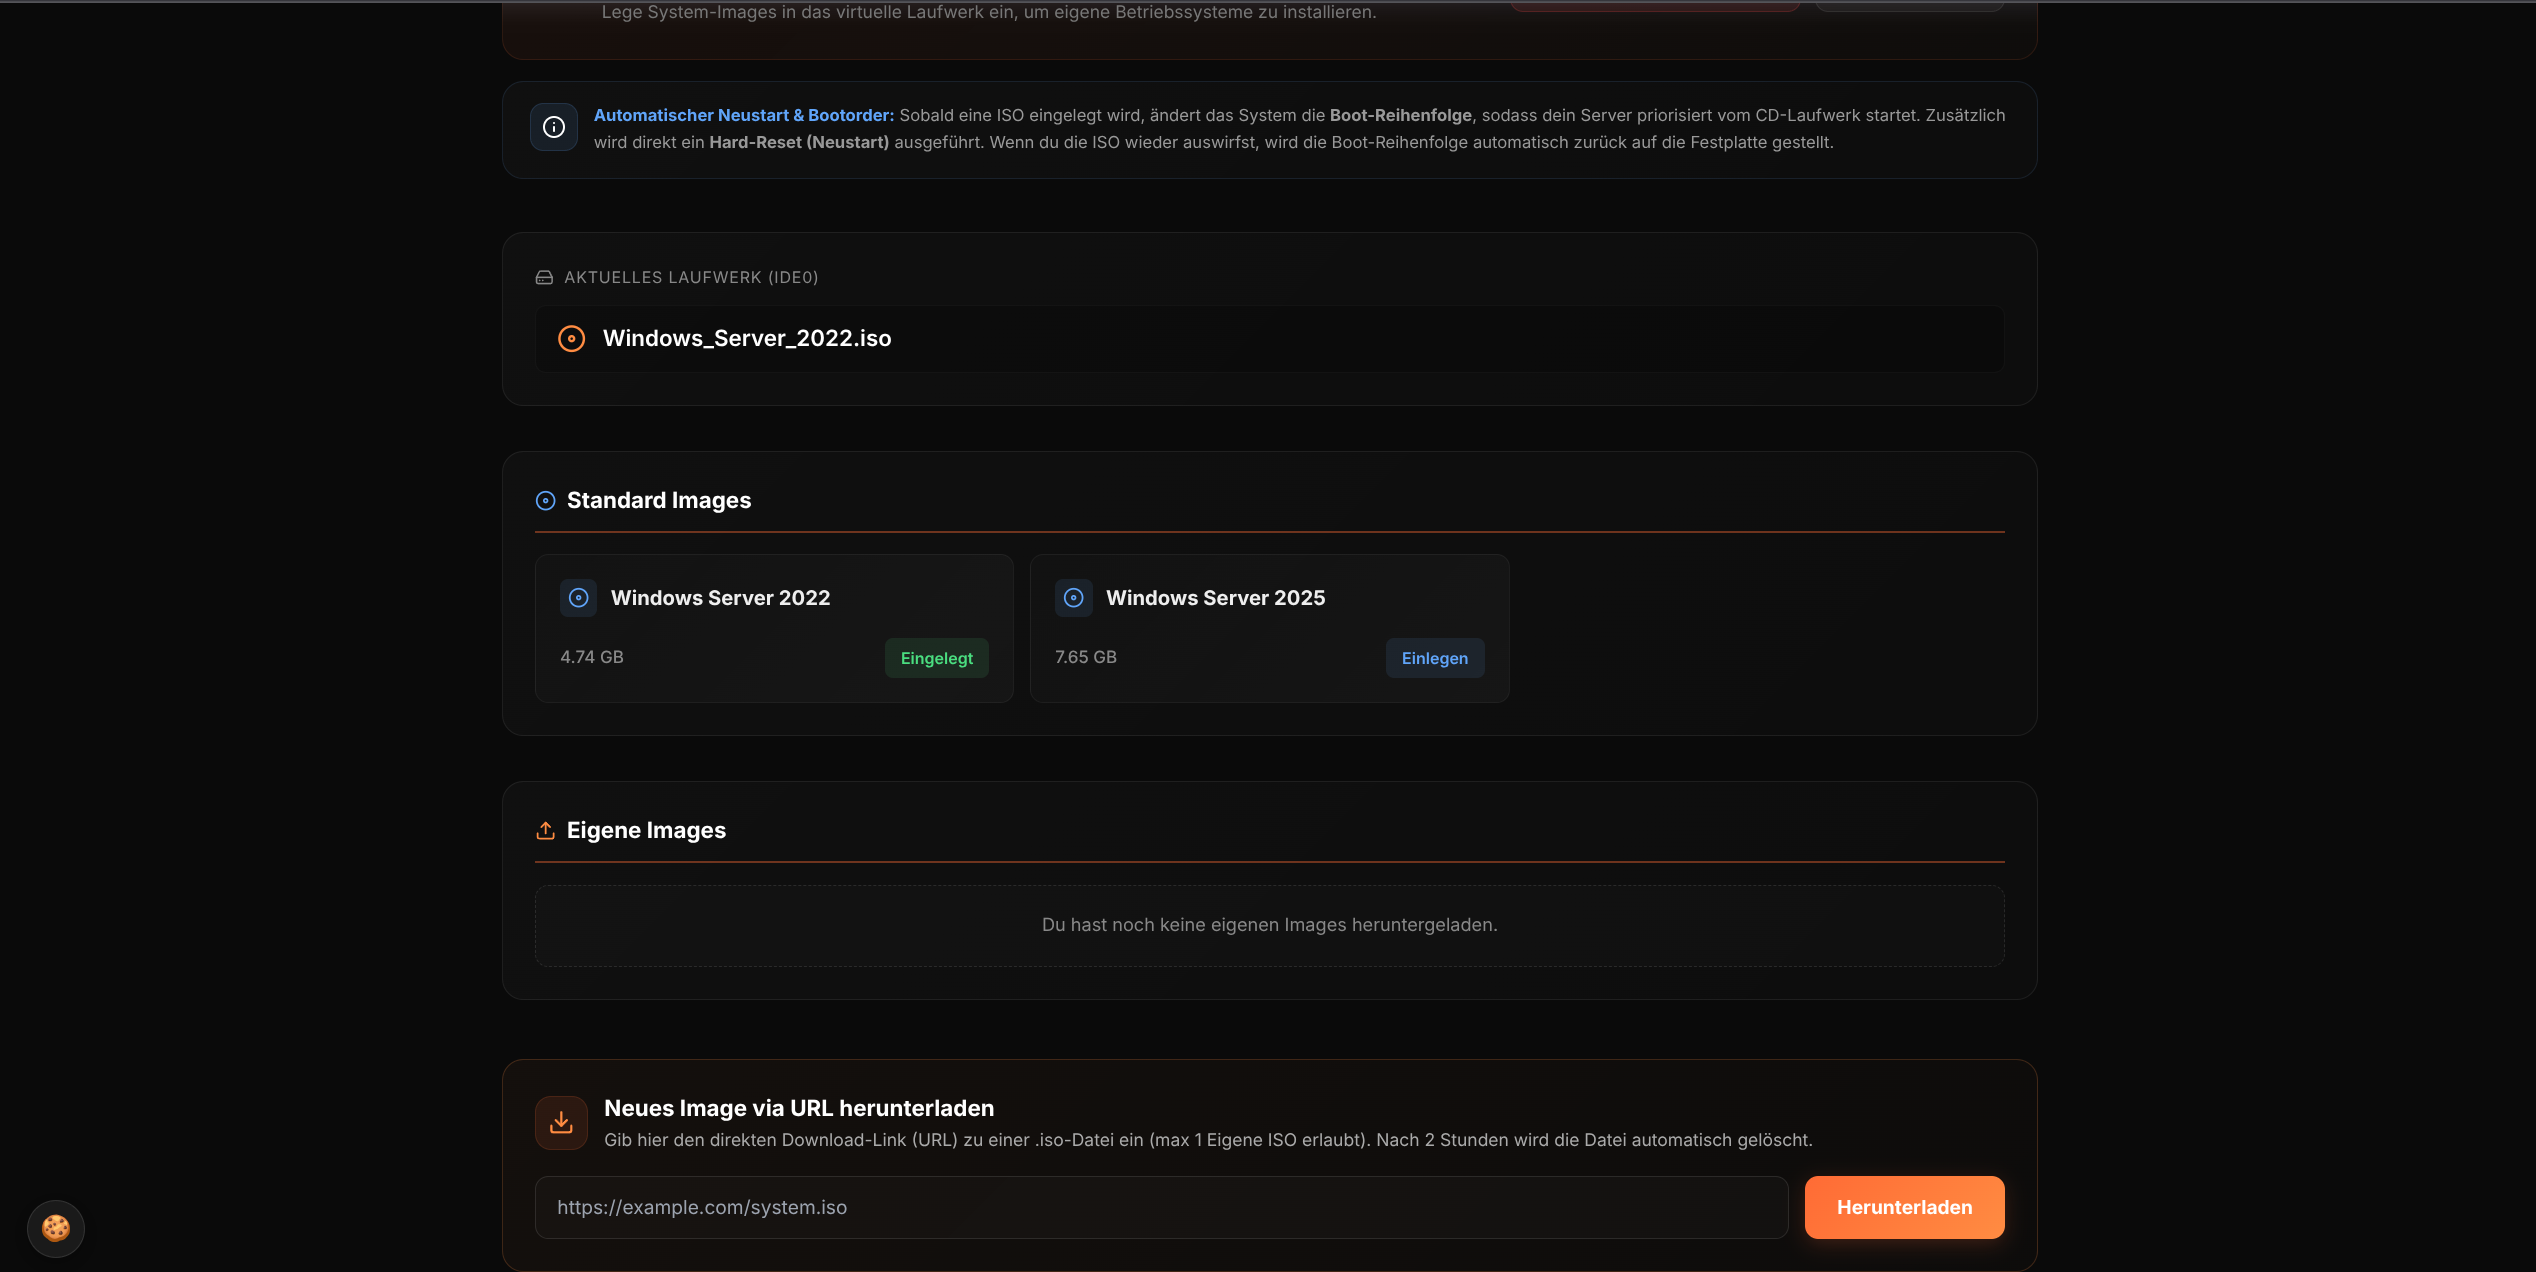The height and width of the screenshot is (1272, 2536).
Task: Click the 7.65 GB size label
Action: (x=1086, y=657)
